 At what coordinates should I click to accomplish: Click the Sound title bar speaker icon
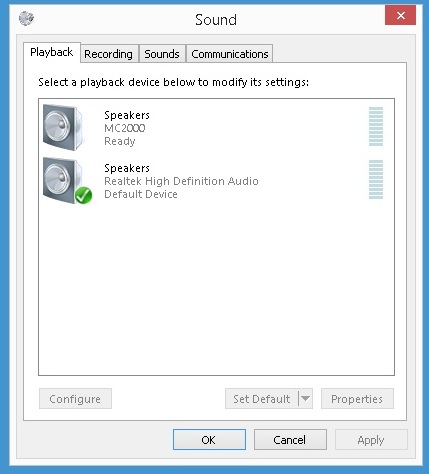pos(26,18)
